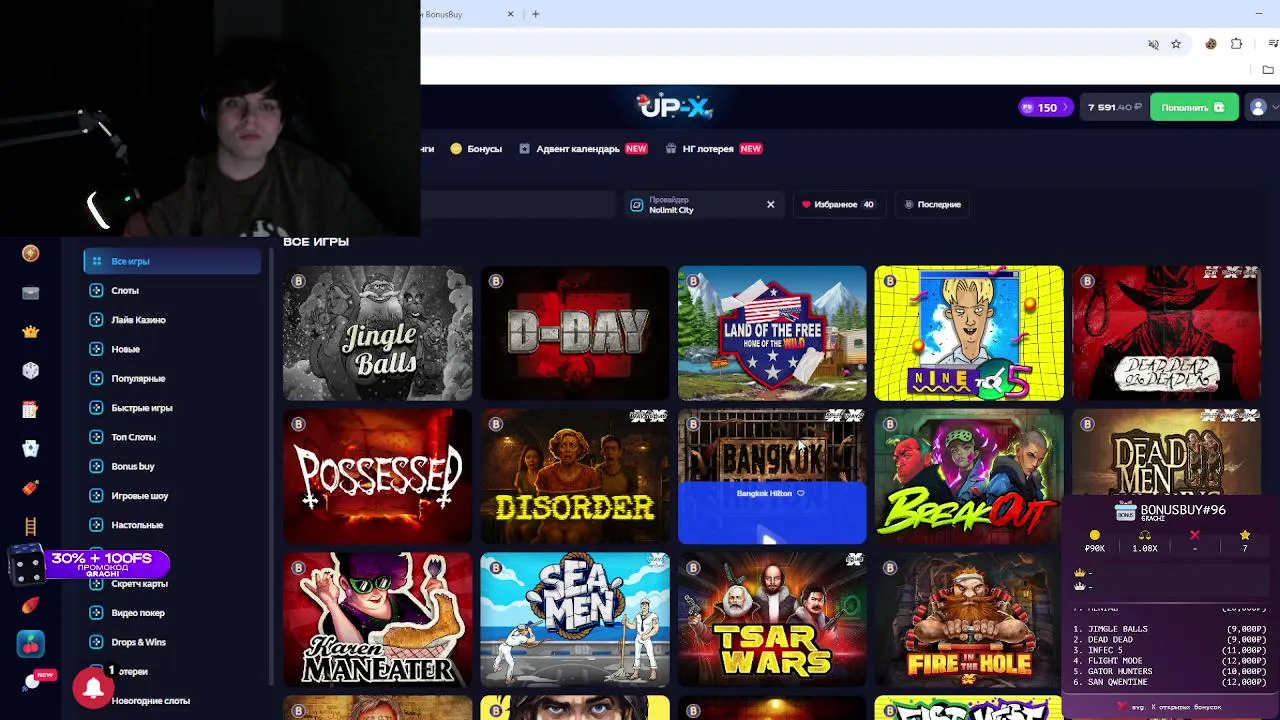Click the red cherry icon in left rail

(x=30, y=645)
